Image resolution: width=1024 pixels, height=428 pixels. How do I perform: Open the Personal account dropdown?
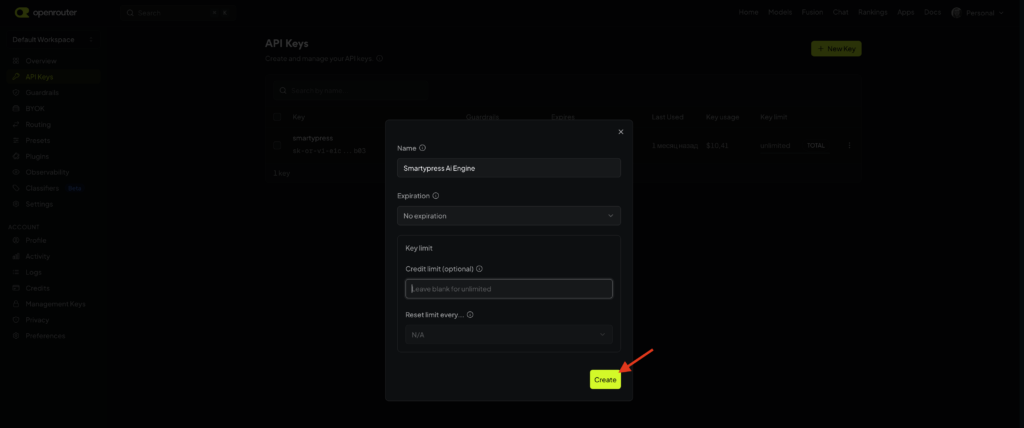pyautogui.click(x=978, y=12)
